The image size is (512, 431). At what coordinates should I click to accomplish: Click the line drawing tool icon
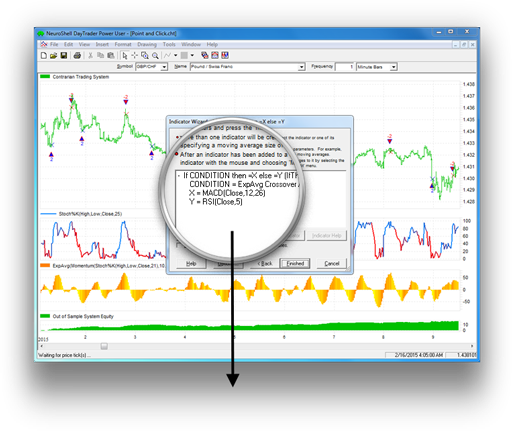click(x=167, y=55)
